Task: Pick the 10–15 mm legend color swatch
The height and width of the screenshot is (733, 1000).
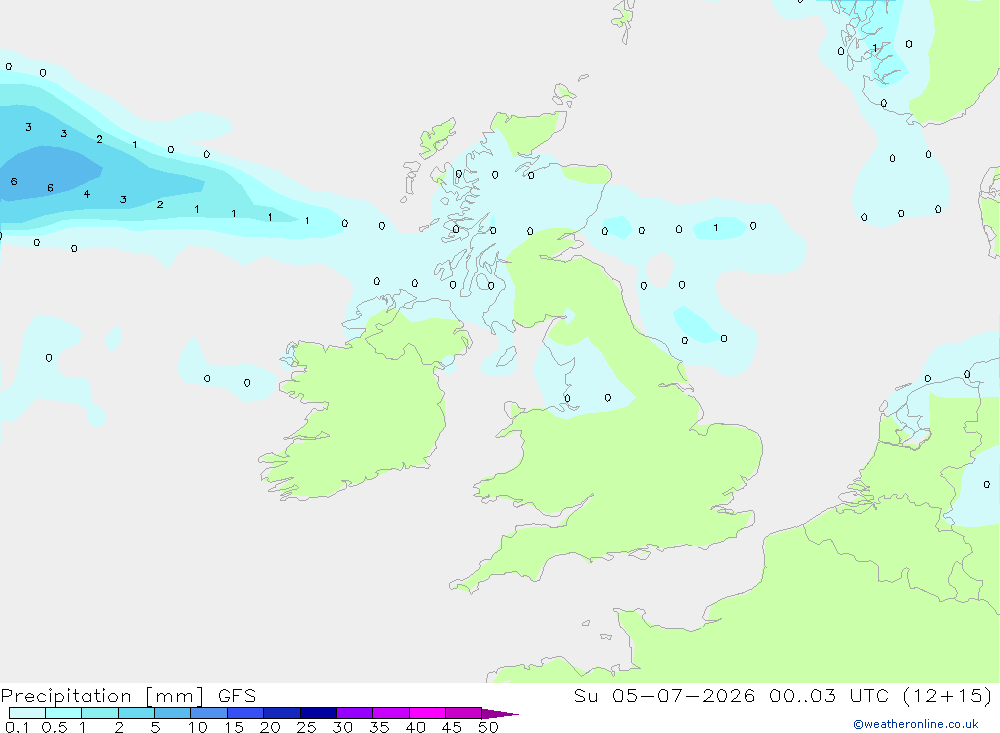Action: (209, 713)
